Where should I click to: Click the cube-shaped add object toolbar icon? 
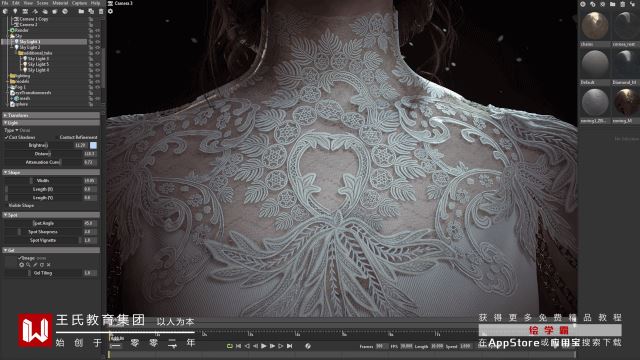[x=5, y=11]
